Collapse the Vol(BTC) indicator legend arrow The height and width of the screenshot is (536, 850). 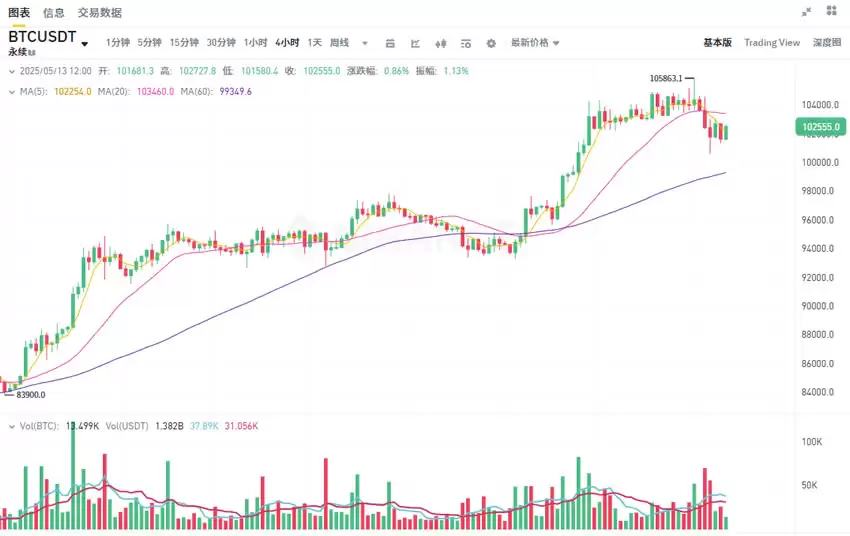(10, 426)
